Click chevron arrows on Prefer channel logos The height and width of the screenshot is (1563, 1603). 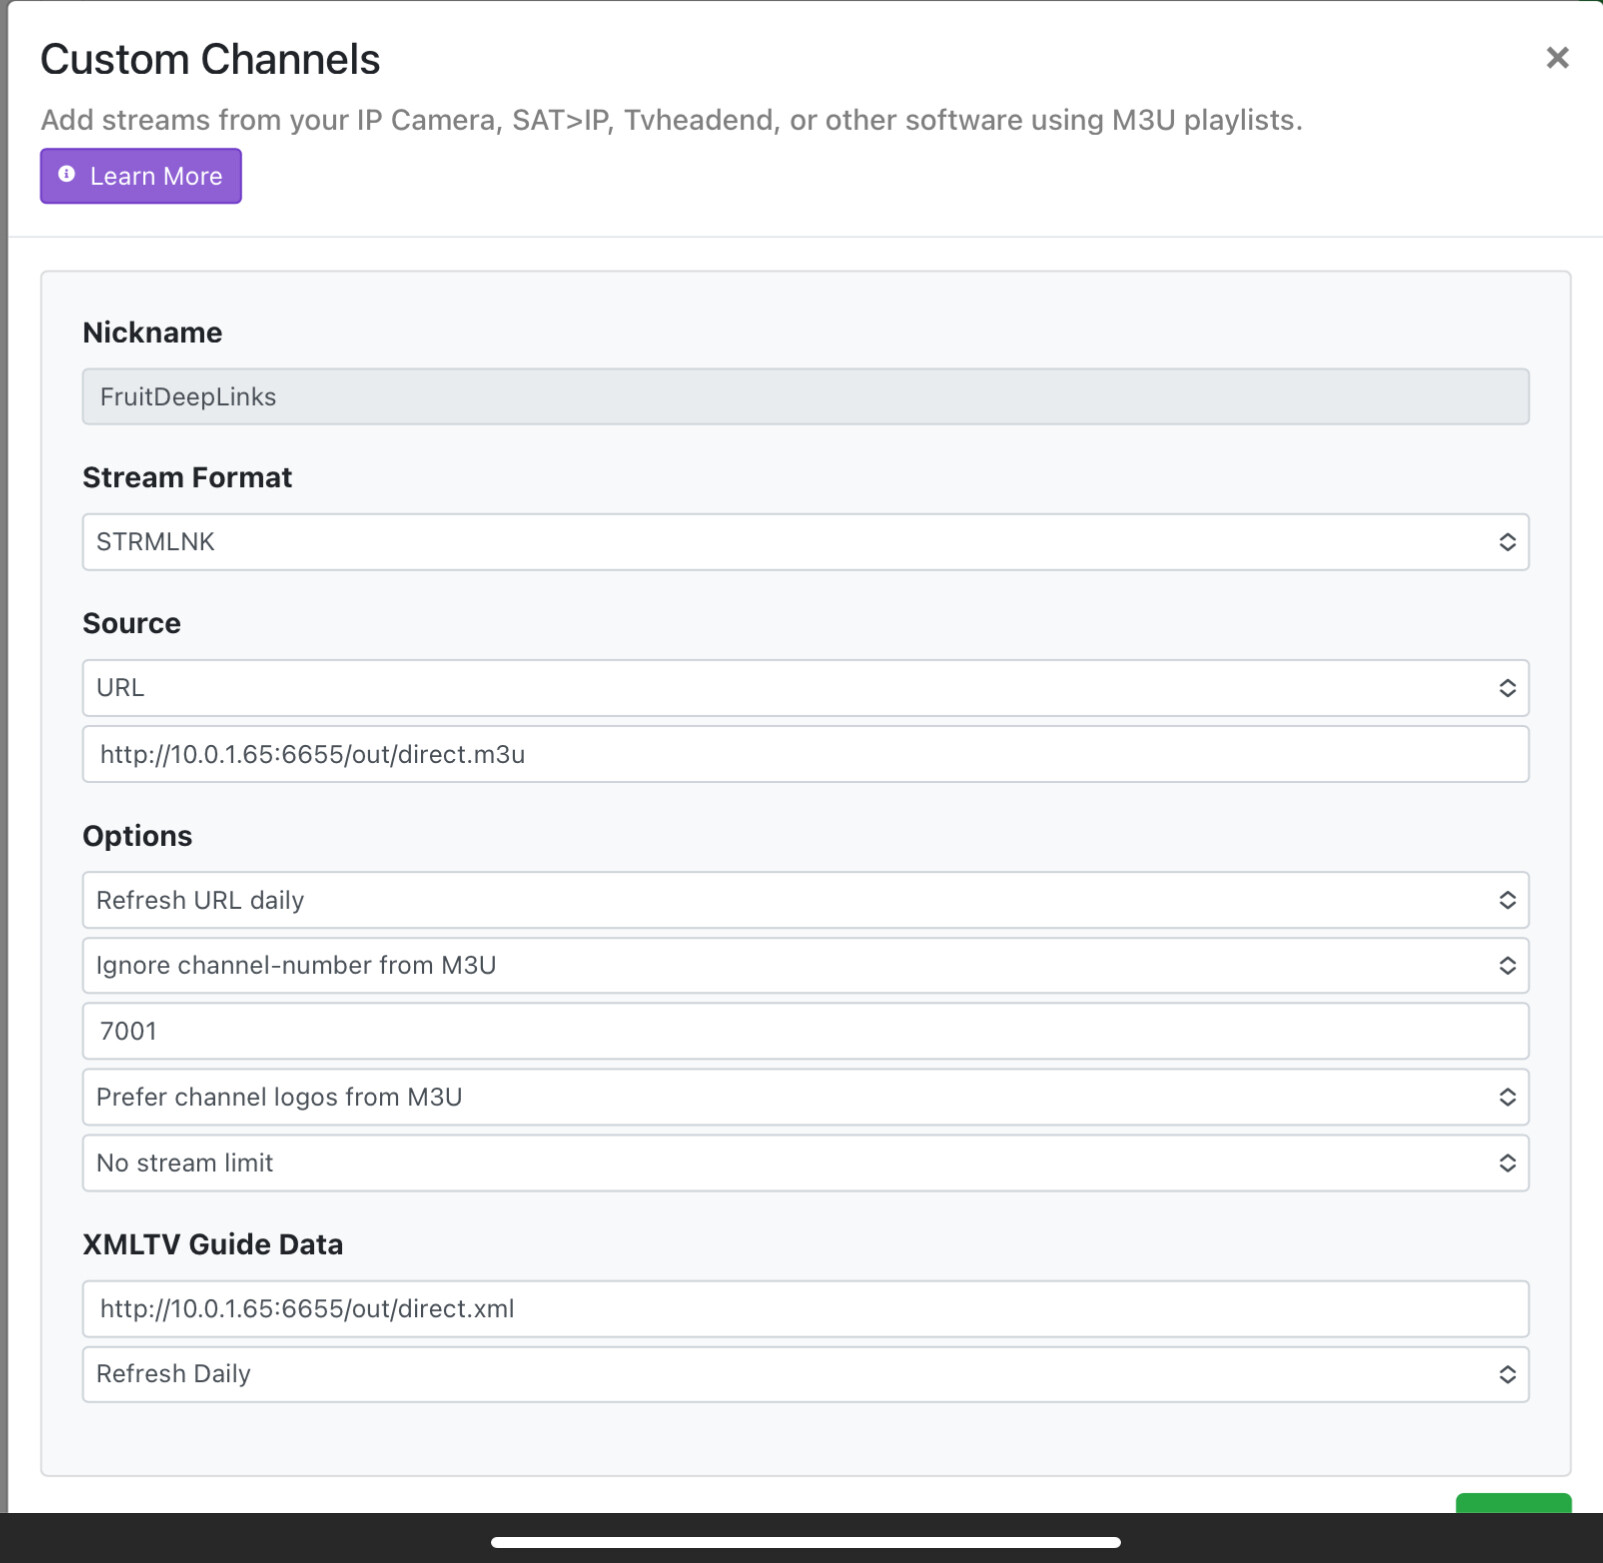(x=1507, y=1097)
